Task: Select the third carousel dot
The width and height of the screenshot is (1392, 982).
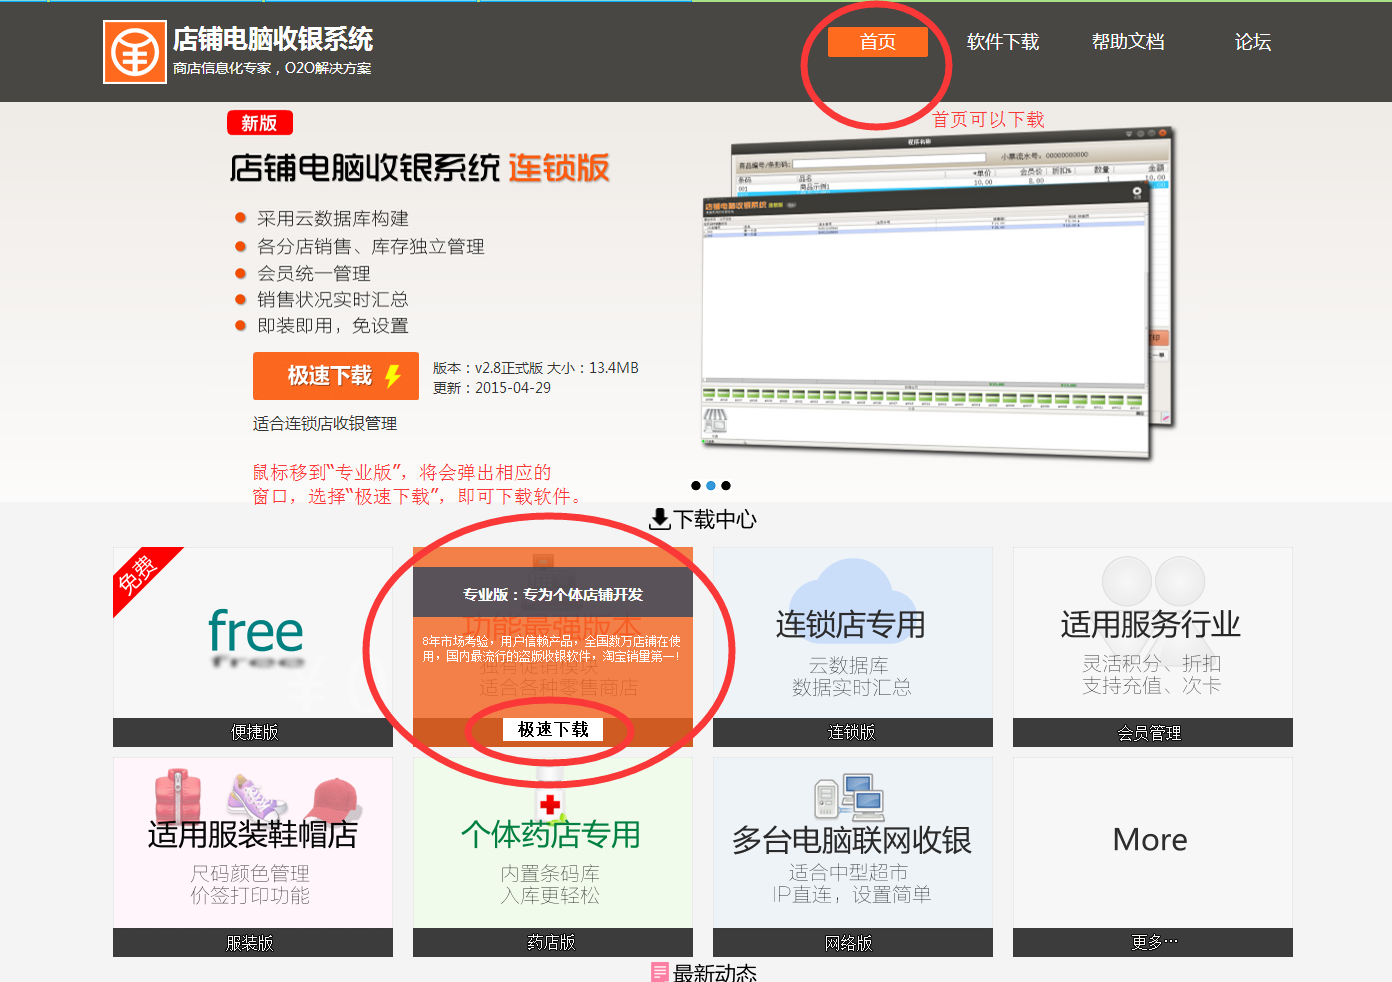Action: 726,486
